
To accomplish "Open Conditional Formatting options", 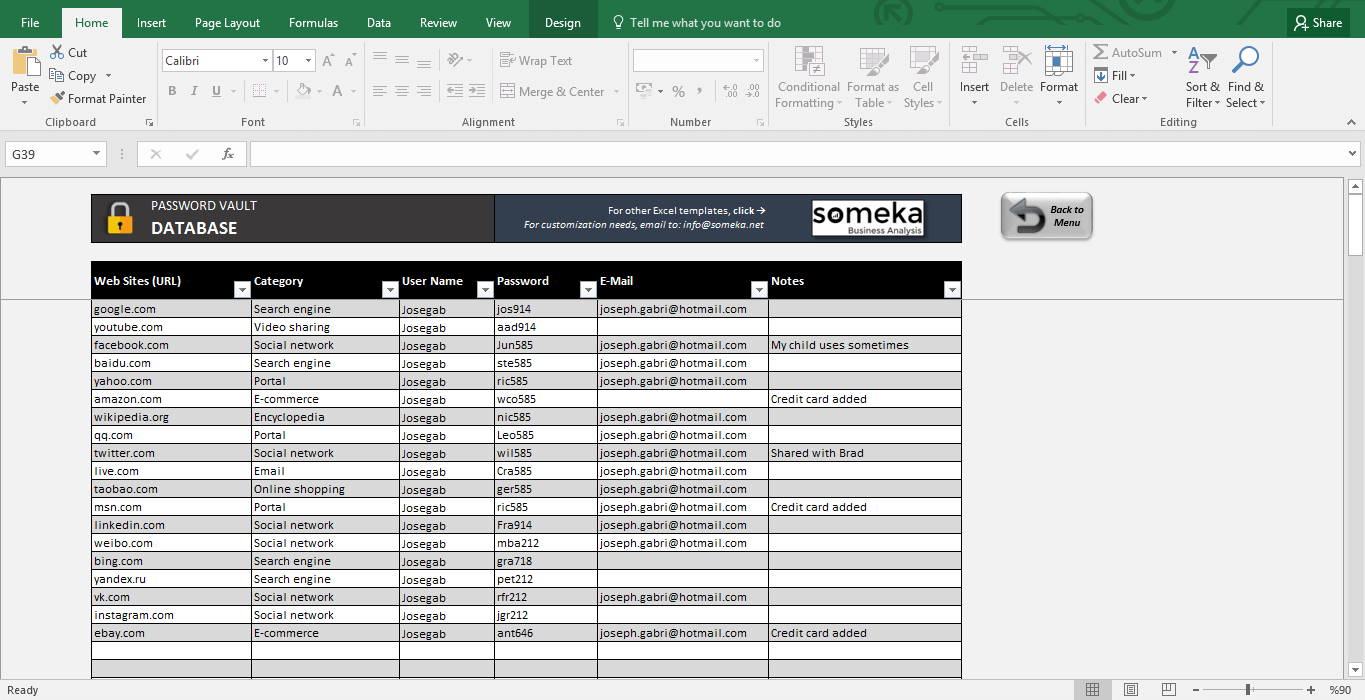I will (808, 78).
